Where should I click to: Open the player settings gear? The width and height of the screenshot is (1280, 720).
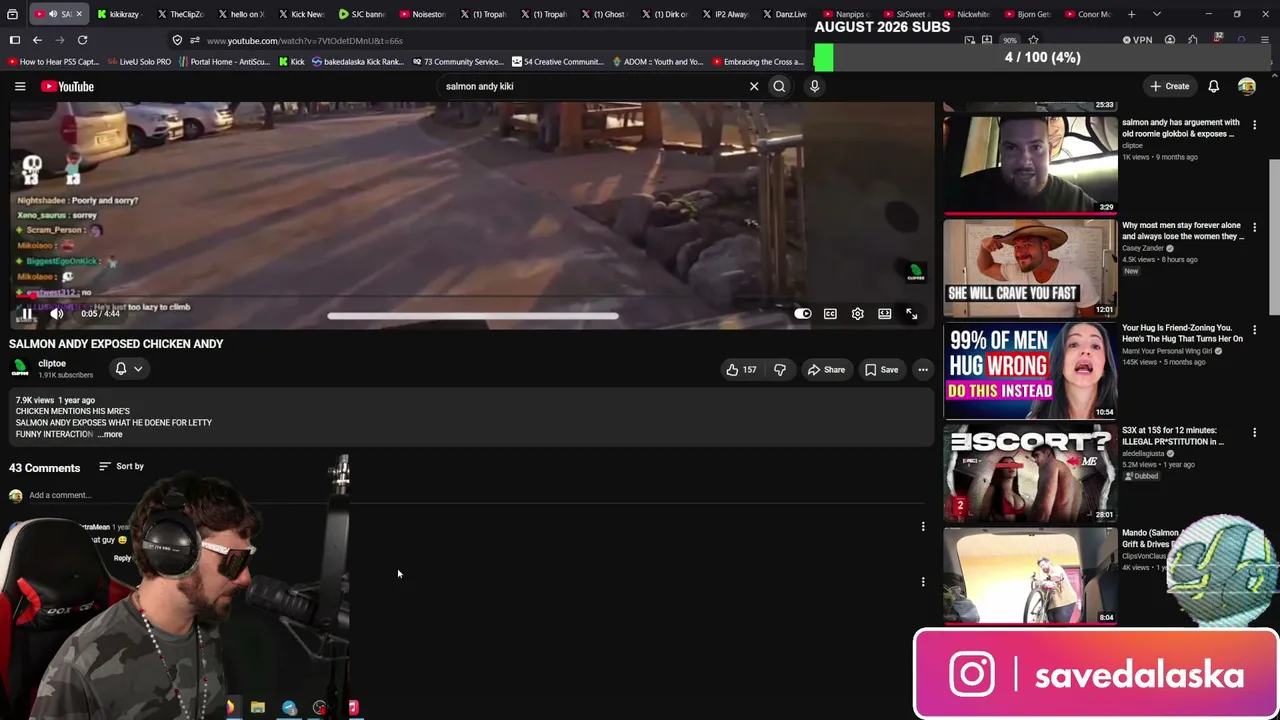point(857,314)
